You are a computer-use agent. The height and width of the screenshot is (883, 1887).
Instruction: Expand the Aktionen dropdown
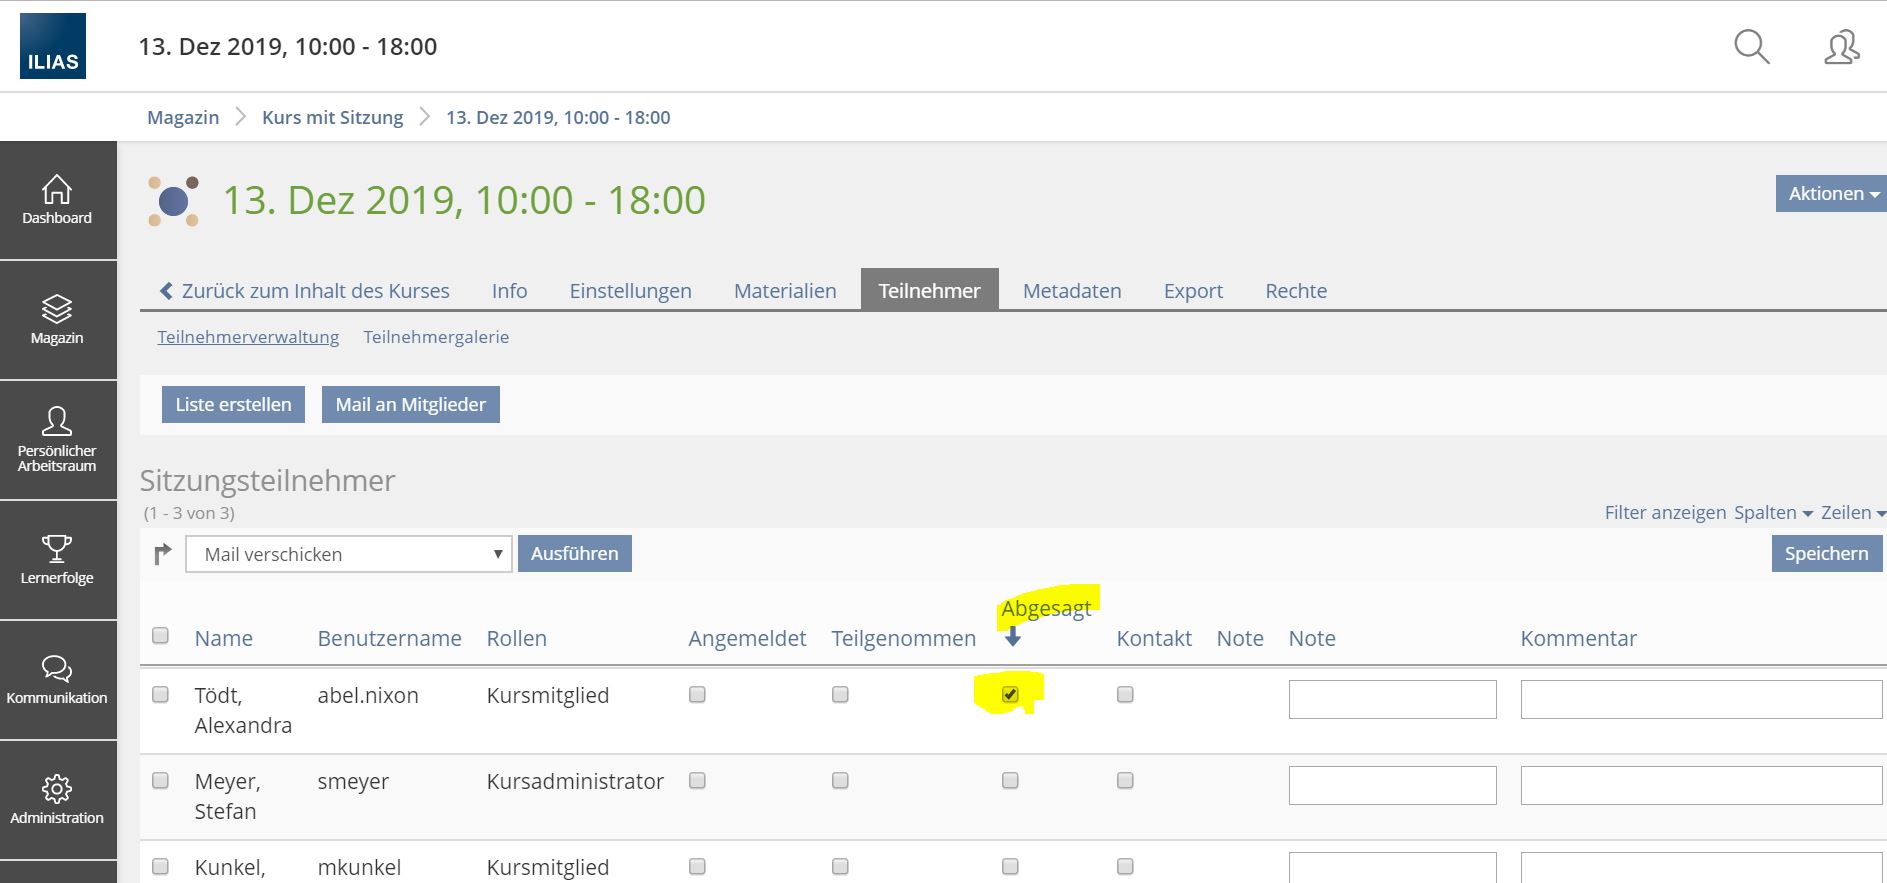pos(1832,194)
